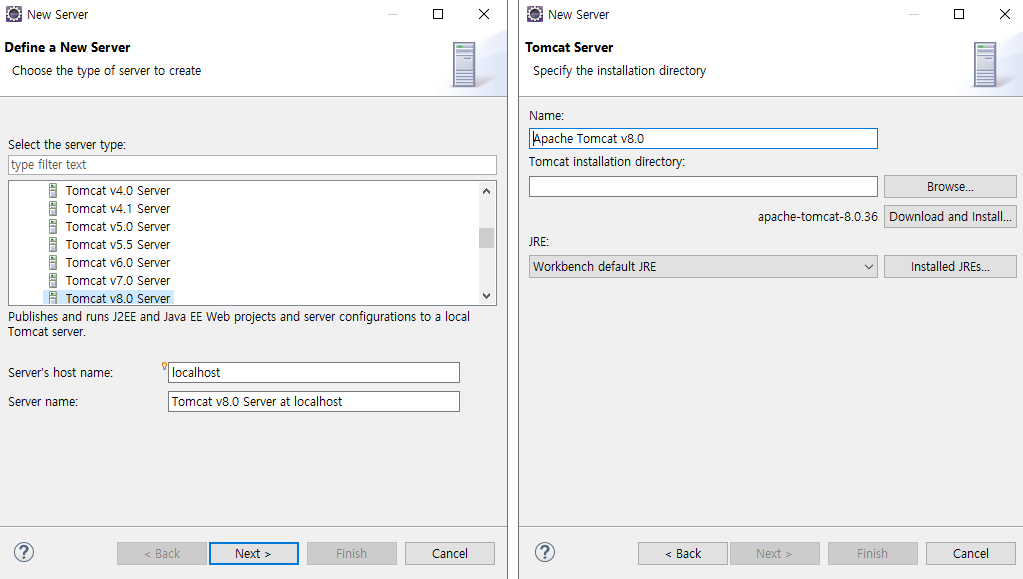Select Tomcat v4.0 Server icon in list
Image resolution: width=1023 pixels, height=579 pixels.
pos(53,191)
